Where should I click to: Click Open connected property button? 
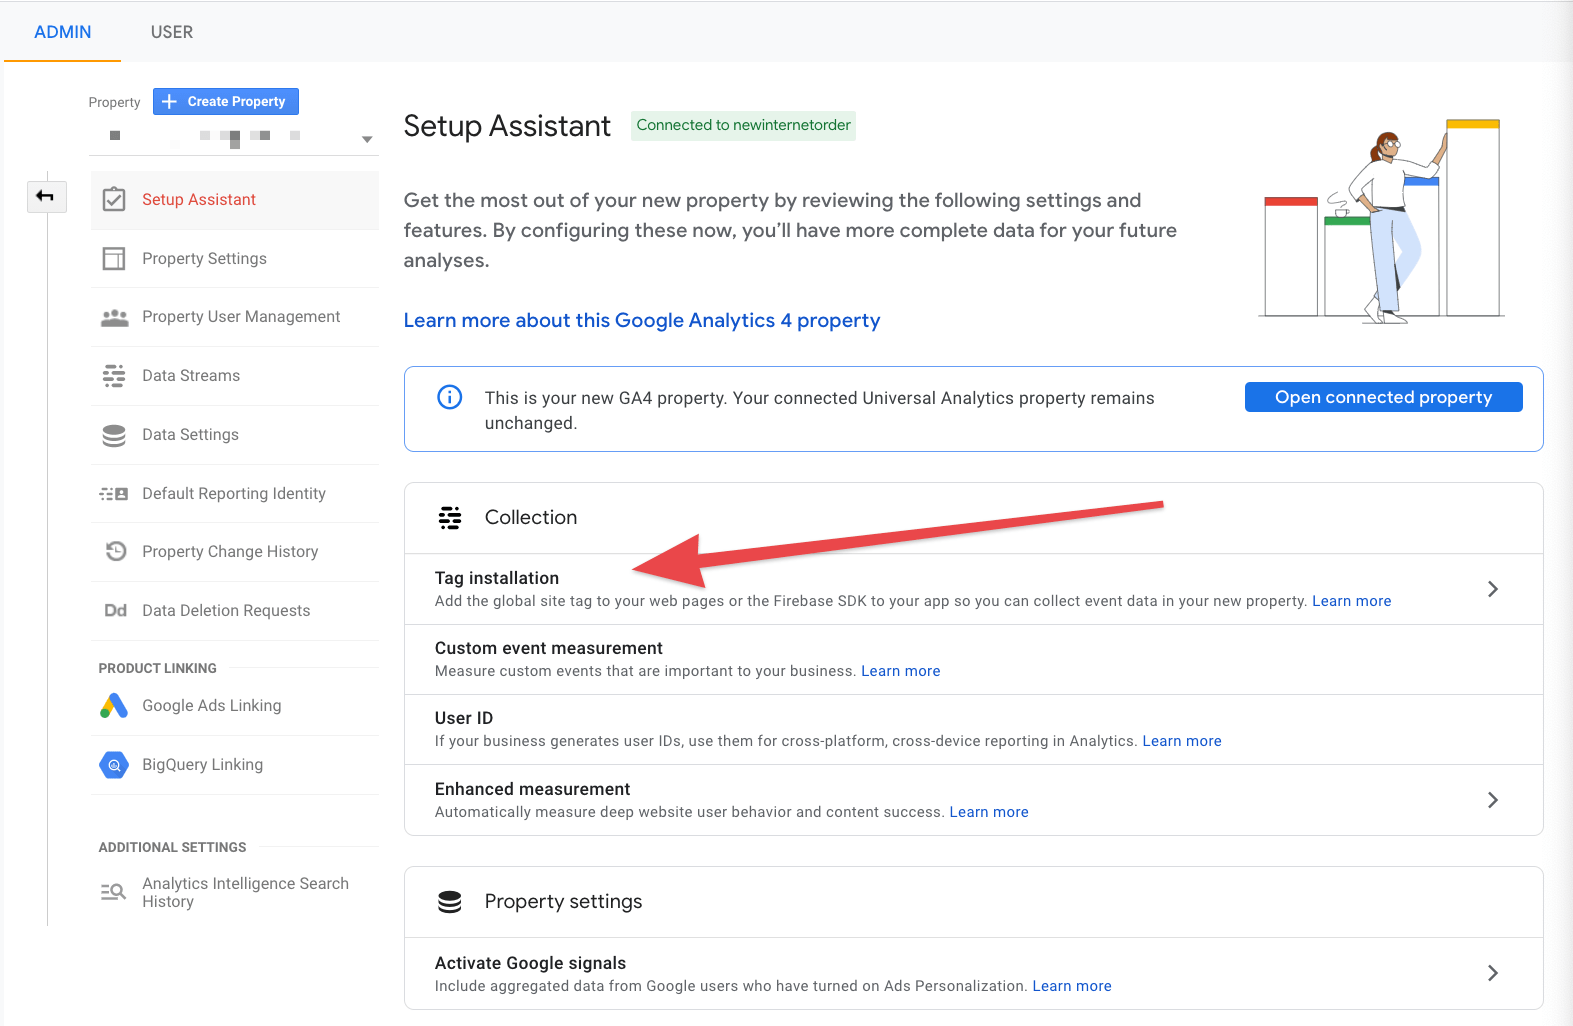(1383, 397)
